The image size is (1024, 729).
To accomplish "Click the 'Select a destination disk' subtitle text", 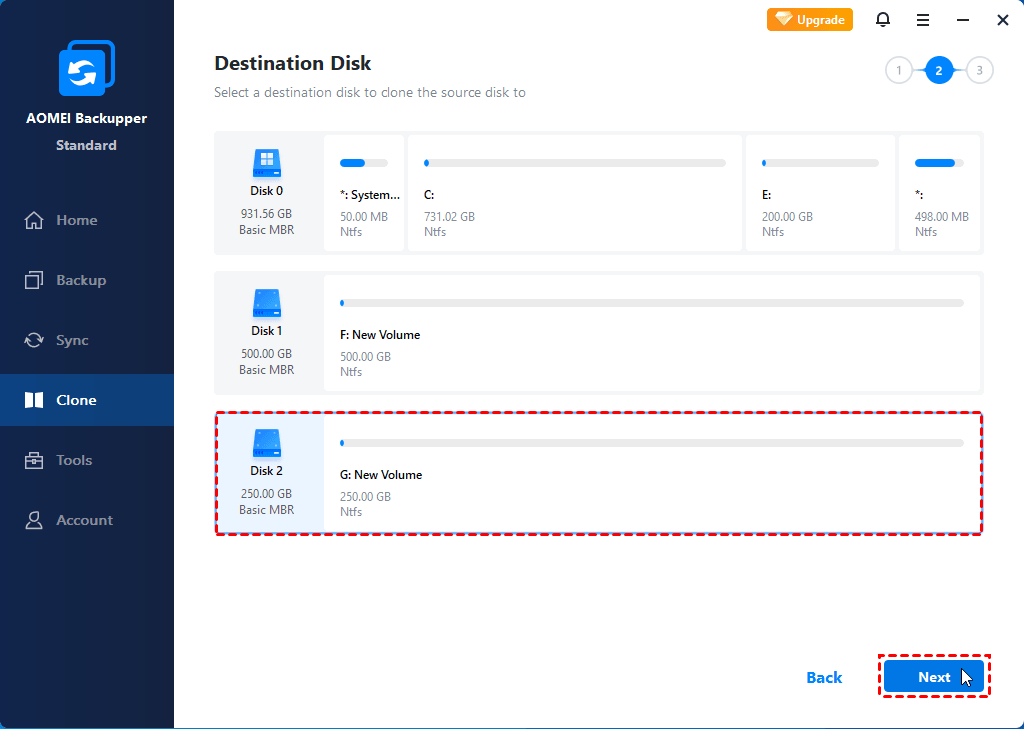I will pyautogui.click(x=370, y=92).
